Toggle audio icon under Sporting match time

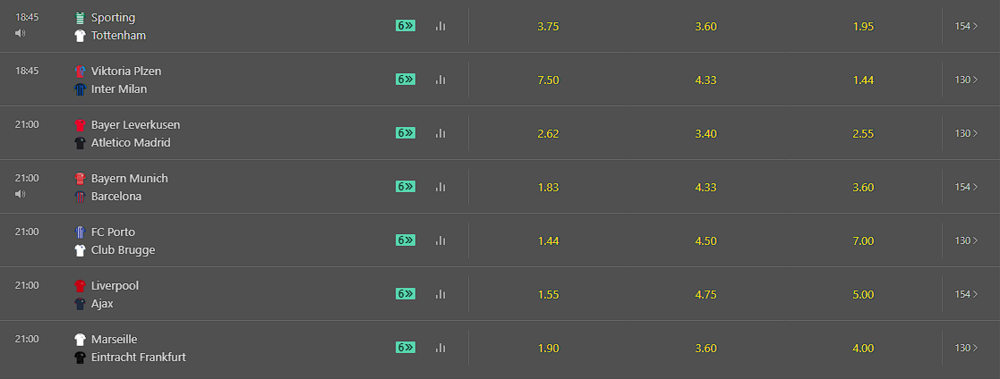point(20,33)
